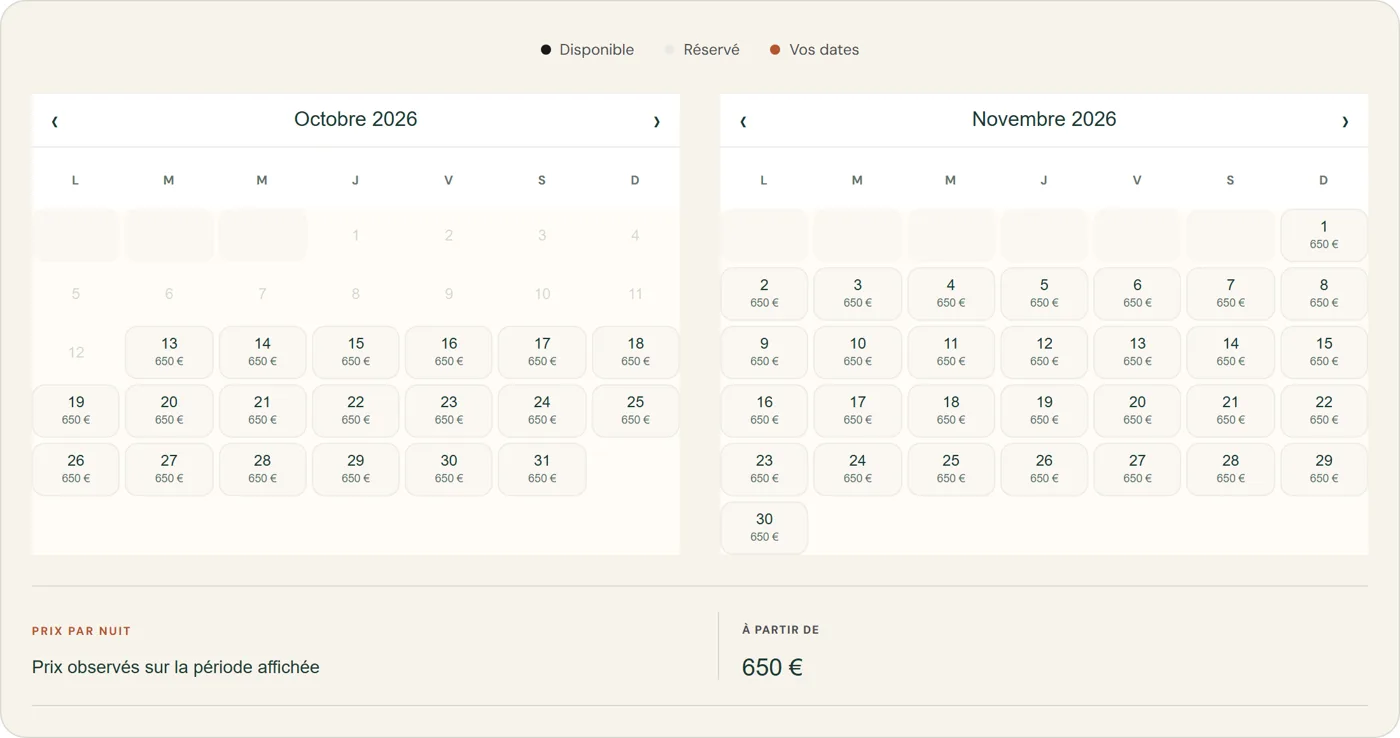Viewport: 1400px width, 738px height.
Task: Choose October 28 date cell
Action: (262, 469)
